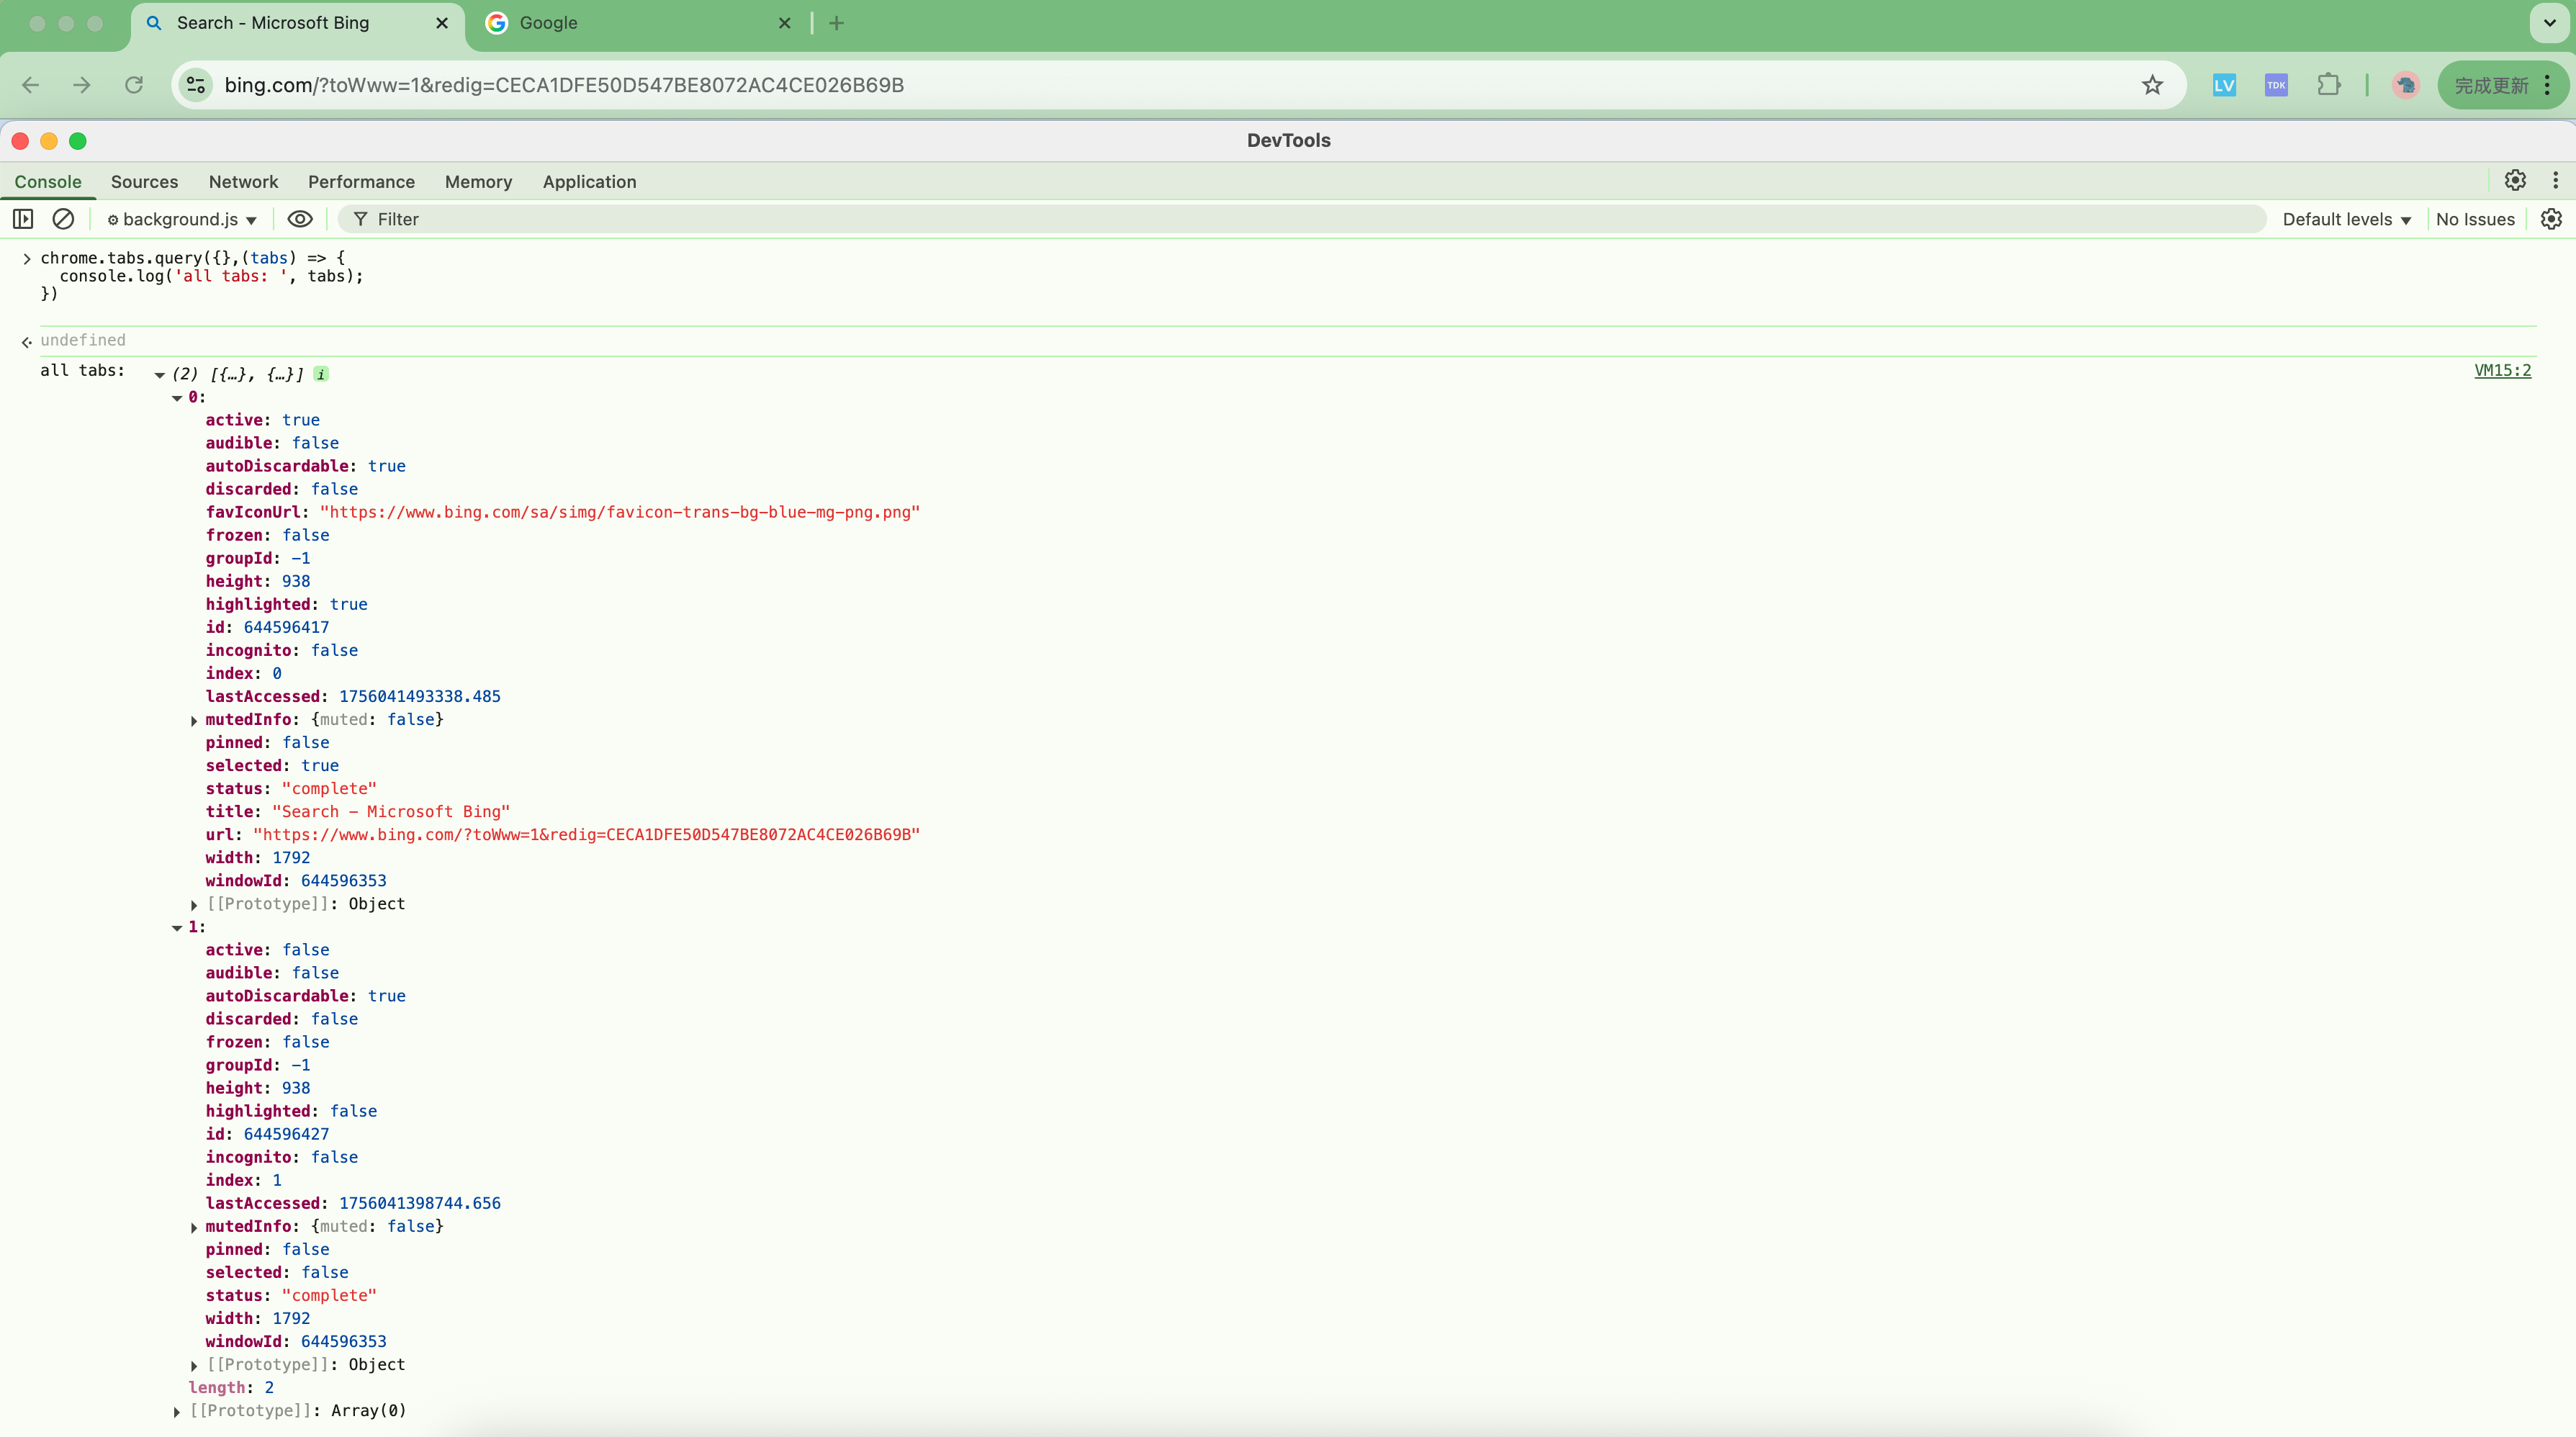Open DevTools three-dot more menu
This screenshot has height=1437, width=2576.
[2555, 181]
